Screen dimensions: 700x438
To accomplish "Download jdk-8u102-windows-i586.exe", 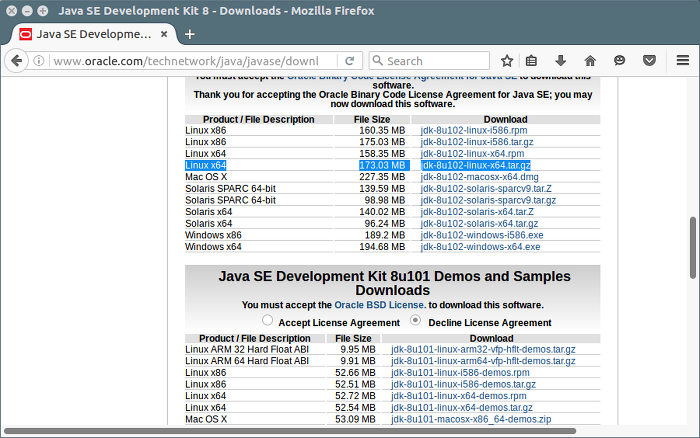I will (x=482, y=235).
